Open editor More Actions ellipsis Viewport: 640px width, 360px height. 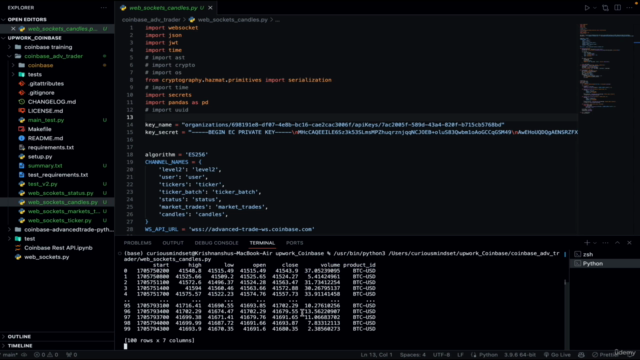pos(629,8)
